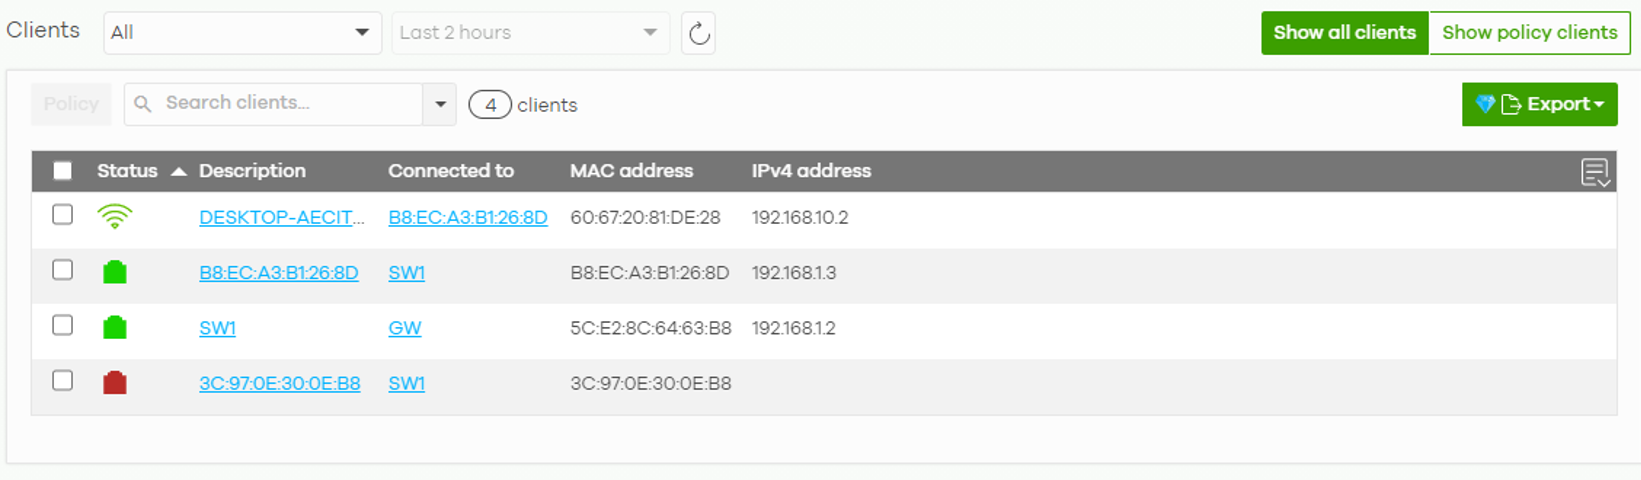The image size is (1641, 480).
Task: Click the refresh clients icon
Action: coord(698,33)
